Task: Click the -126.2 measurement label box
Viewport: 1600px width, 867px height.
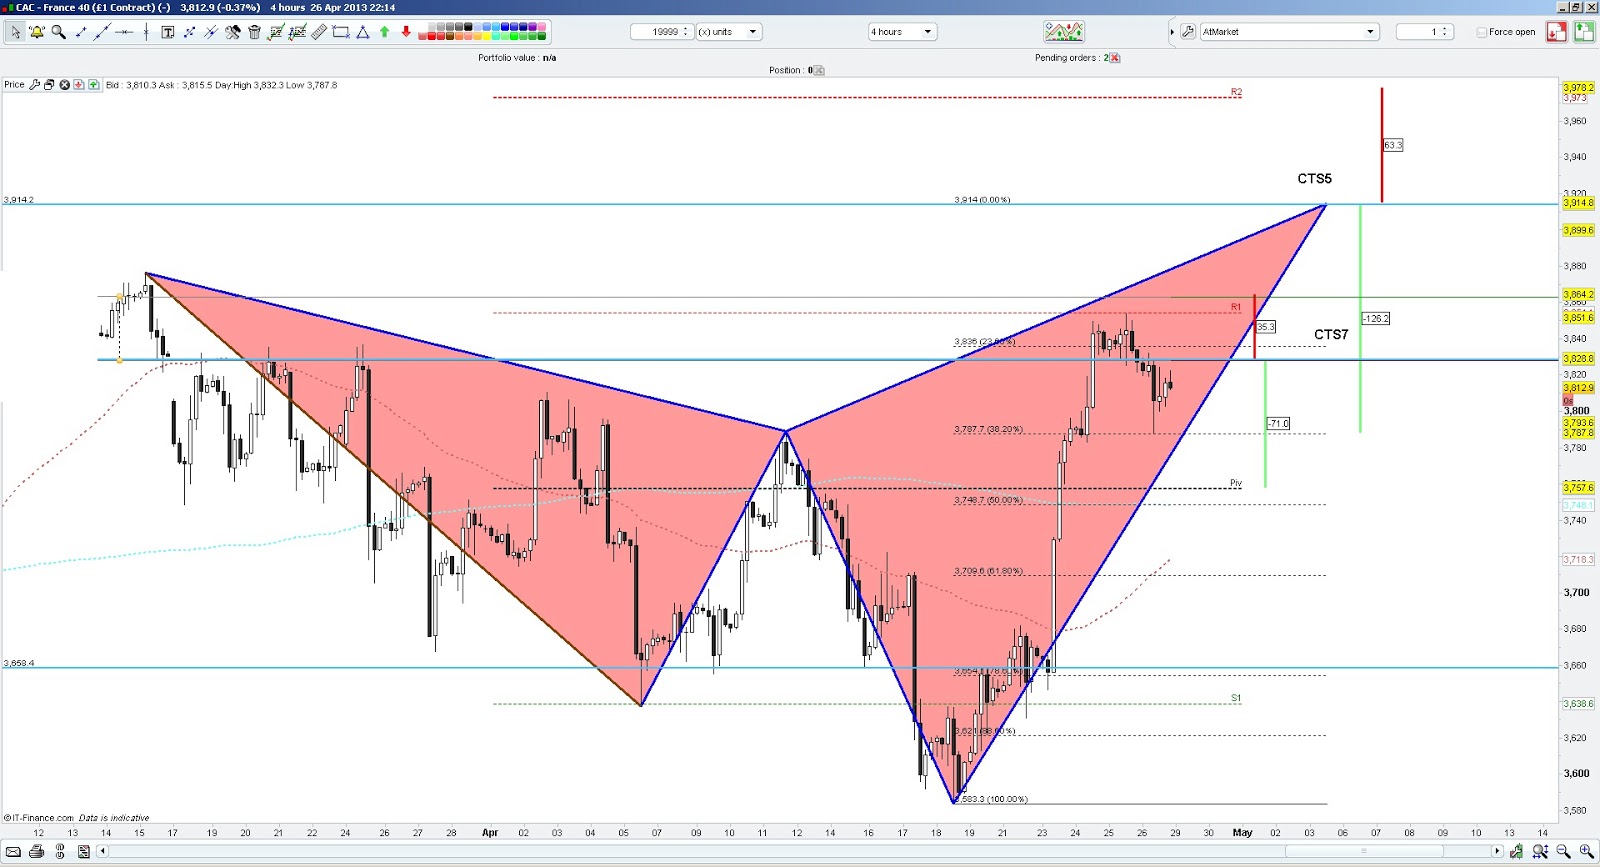Action: 1375,319
